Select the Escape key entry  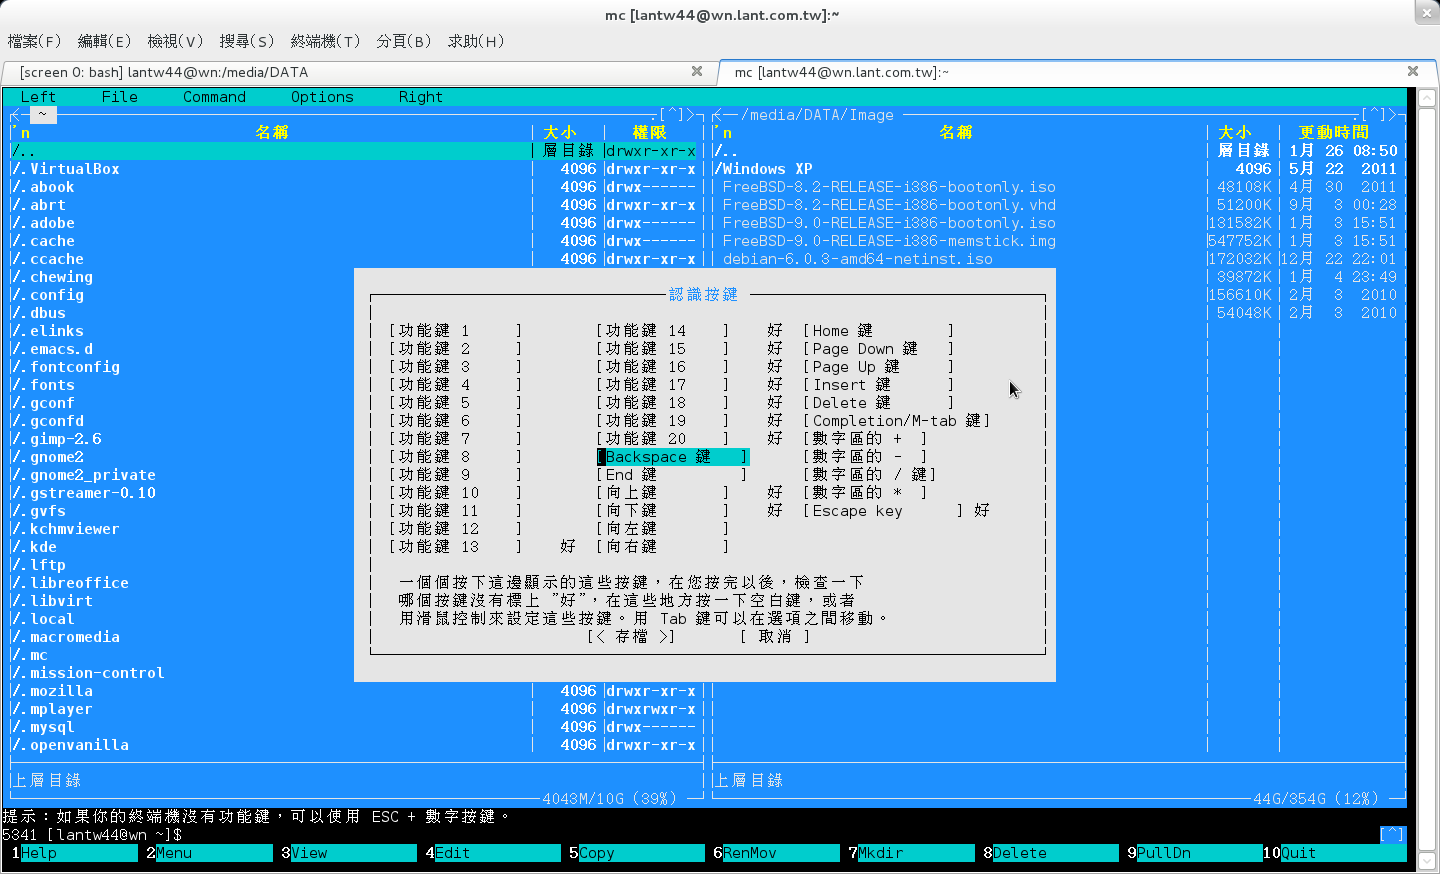[x=880, y=511]
